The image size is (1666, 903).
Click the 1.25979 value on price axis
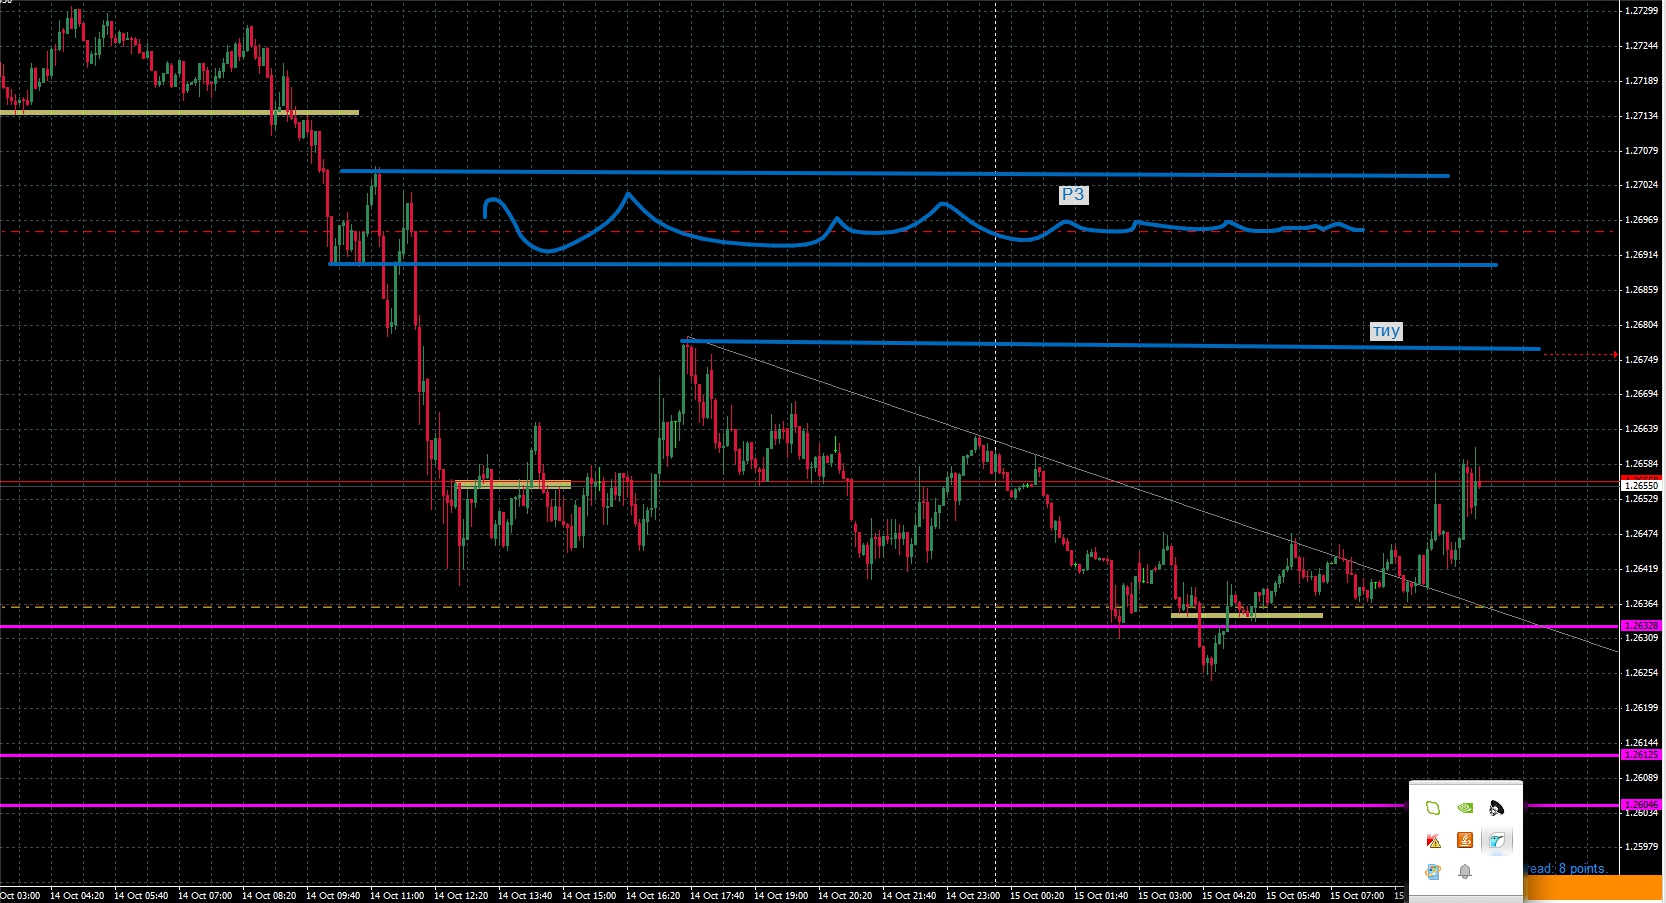coord(1642,847)
